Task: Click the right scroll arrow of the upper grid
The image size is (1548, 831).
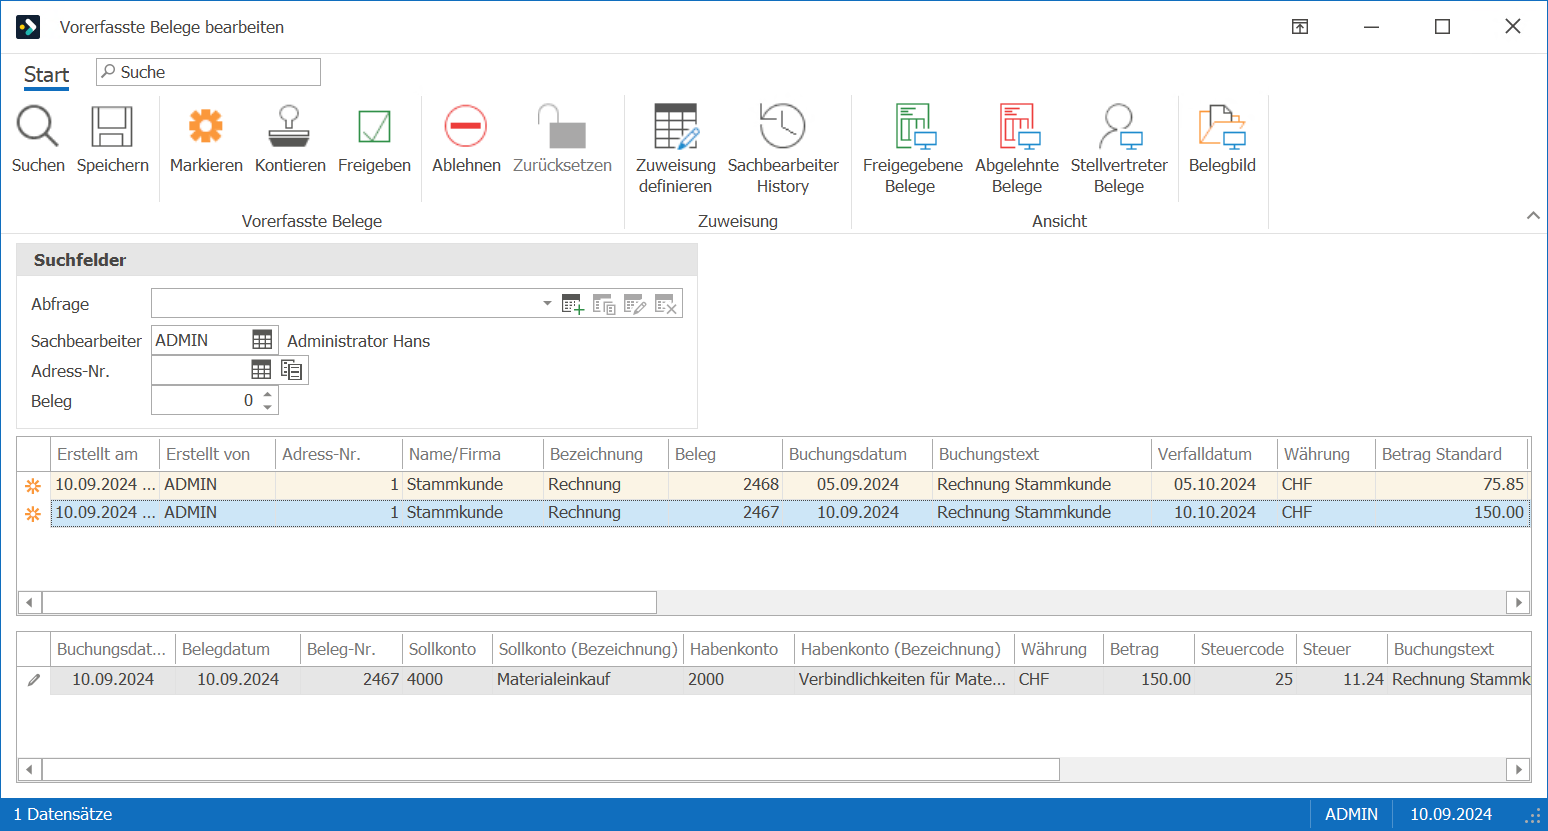Action: pos(1519,603)
